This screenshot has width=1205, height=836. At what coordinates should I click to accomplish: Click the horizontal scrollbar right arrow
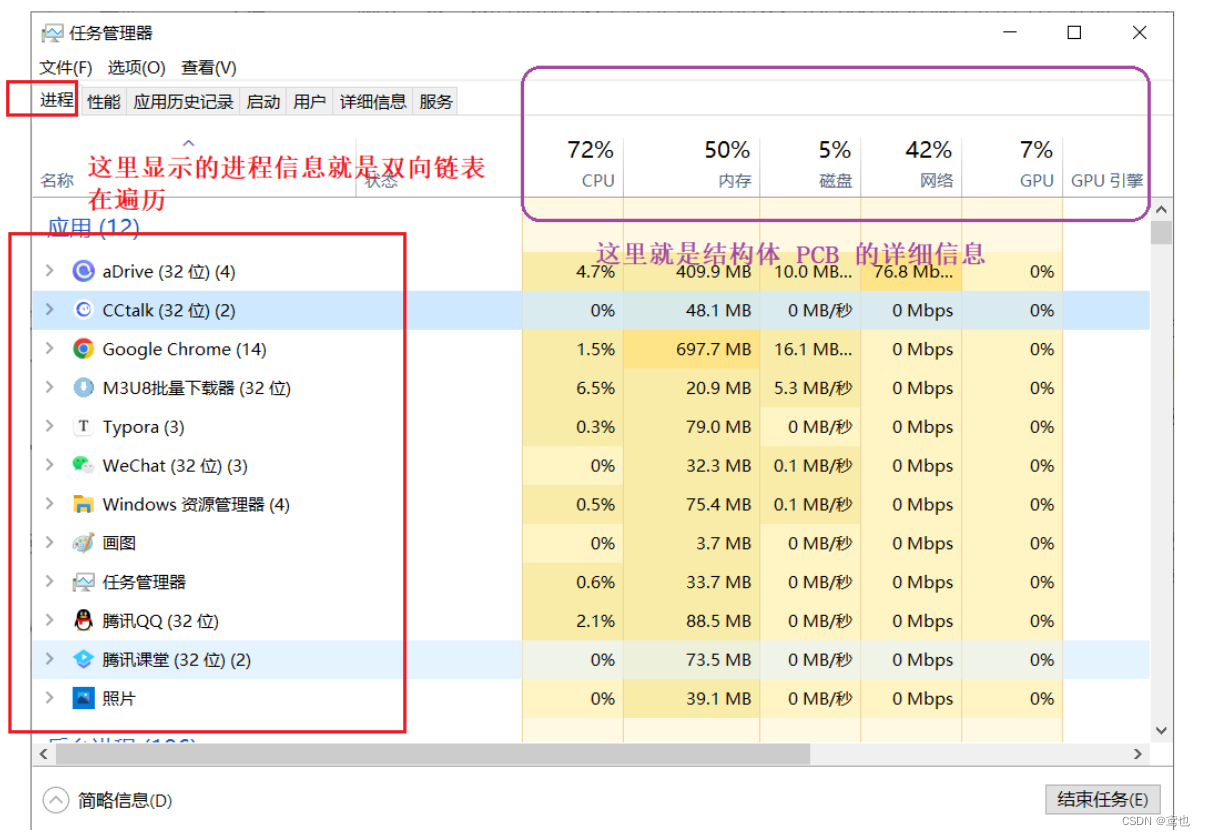click(x=1138, y=753)
